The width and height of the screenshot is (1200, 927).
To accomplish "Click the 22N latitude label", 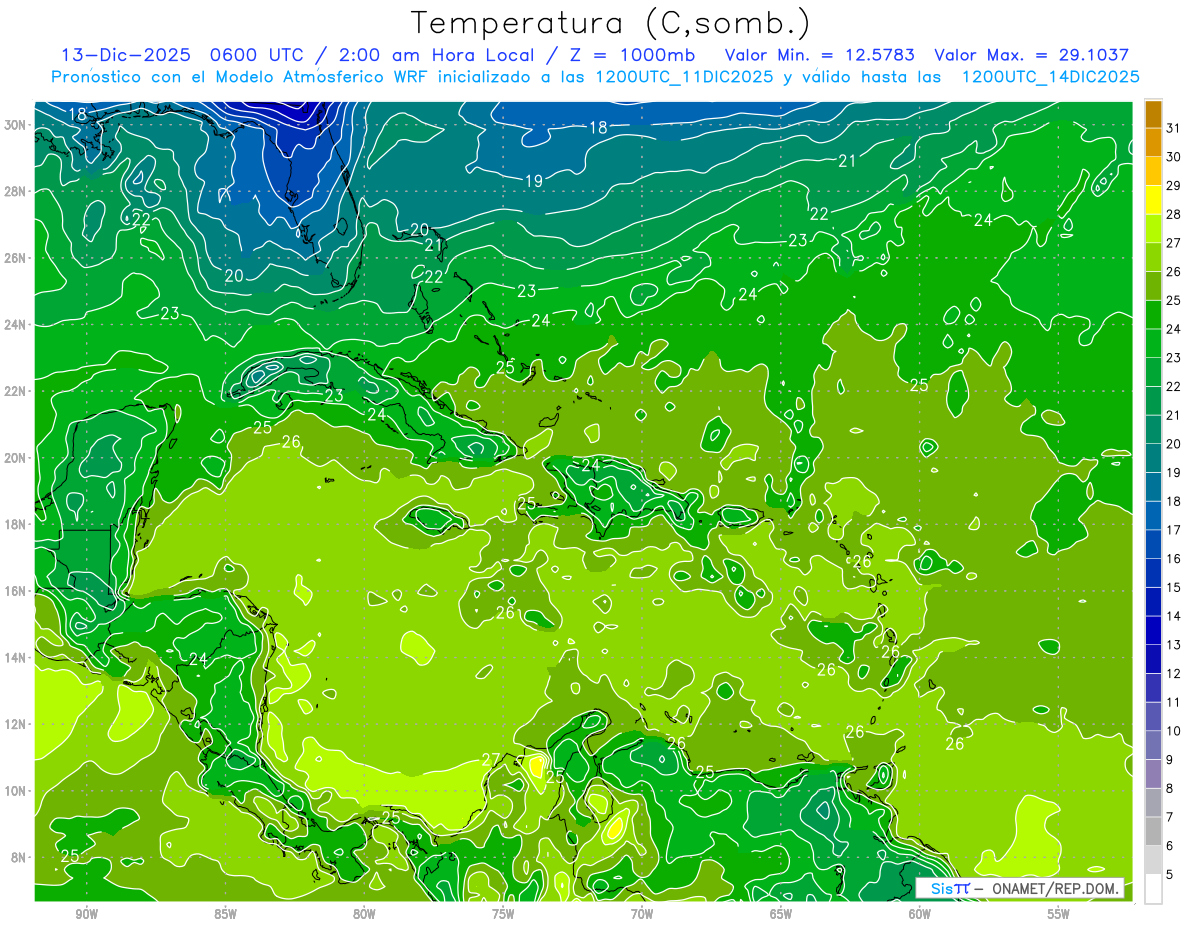I will (x=17, y=391).
